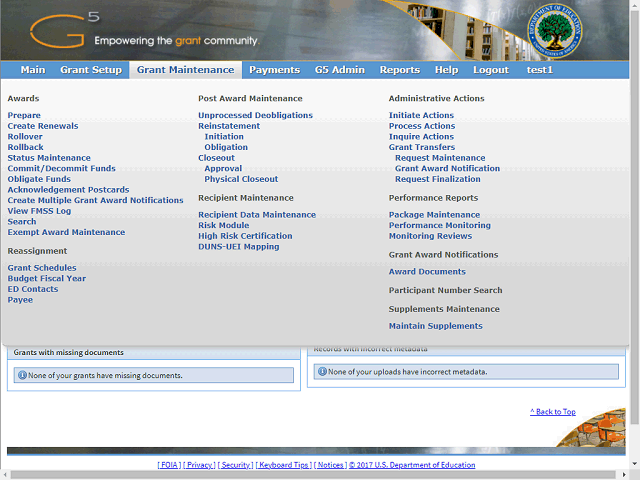Image resolution: width=640 pixels, height=480 pixels.
Task: Open Maintain Supplements link
Action: [x=436, y=326]
